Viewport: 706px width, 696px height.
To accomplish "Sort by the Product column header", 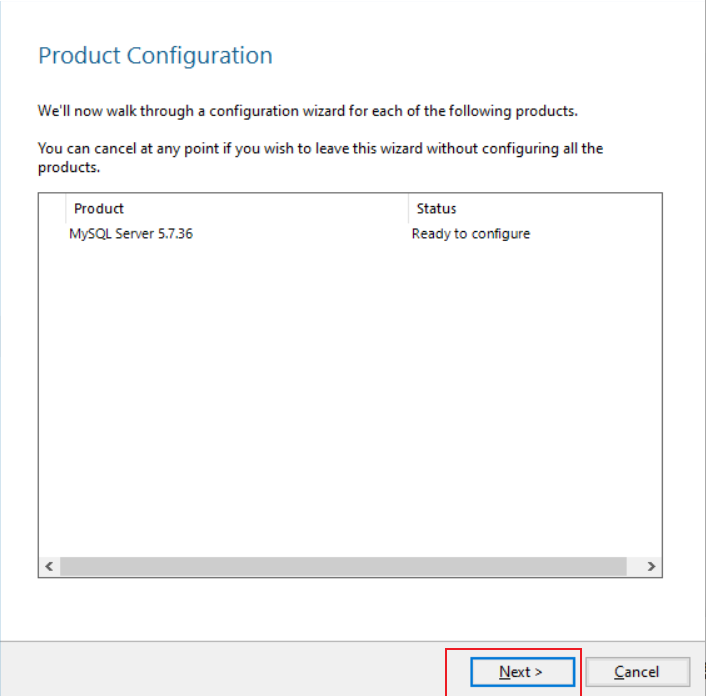I will pyautogui.click(x=99, y=208).
